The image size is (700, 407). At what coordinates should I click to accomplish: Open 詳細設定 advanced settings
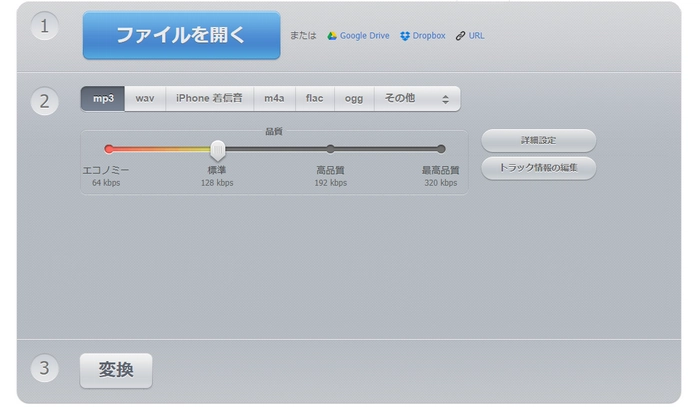click(538, 141)
